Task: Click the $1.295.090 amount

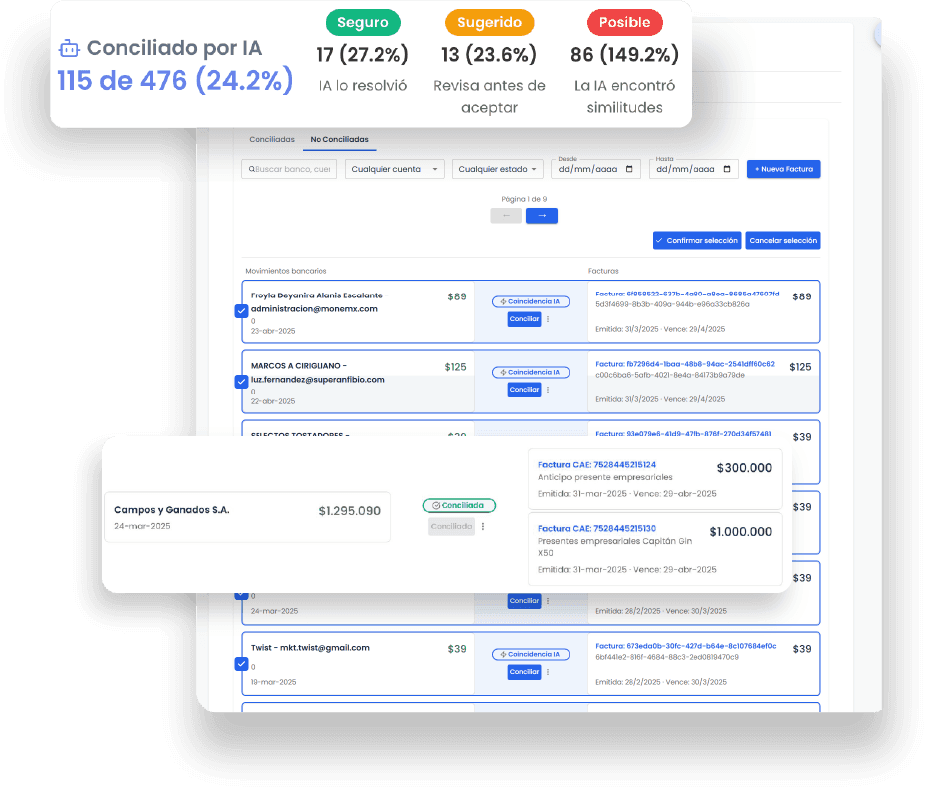Action: pyautogui.click(x=350, y=511)
